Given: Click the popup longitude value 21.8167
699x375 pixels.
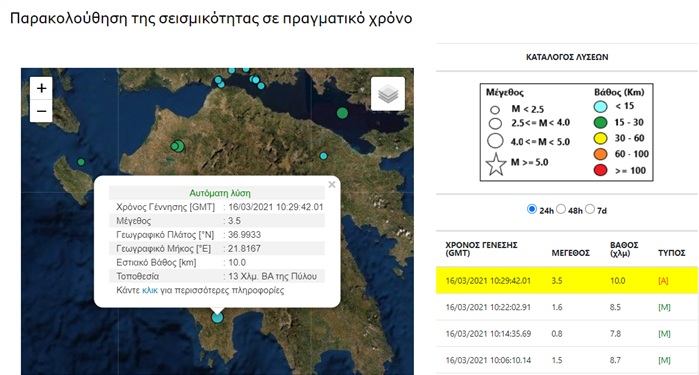Looking at the screenshot, I should (244, 248).
